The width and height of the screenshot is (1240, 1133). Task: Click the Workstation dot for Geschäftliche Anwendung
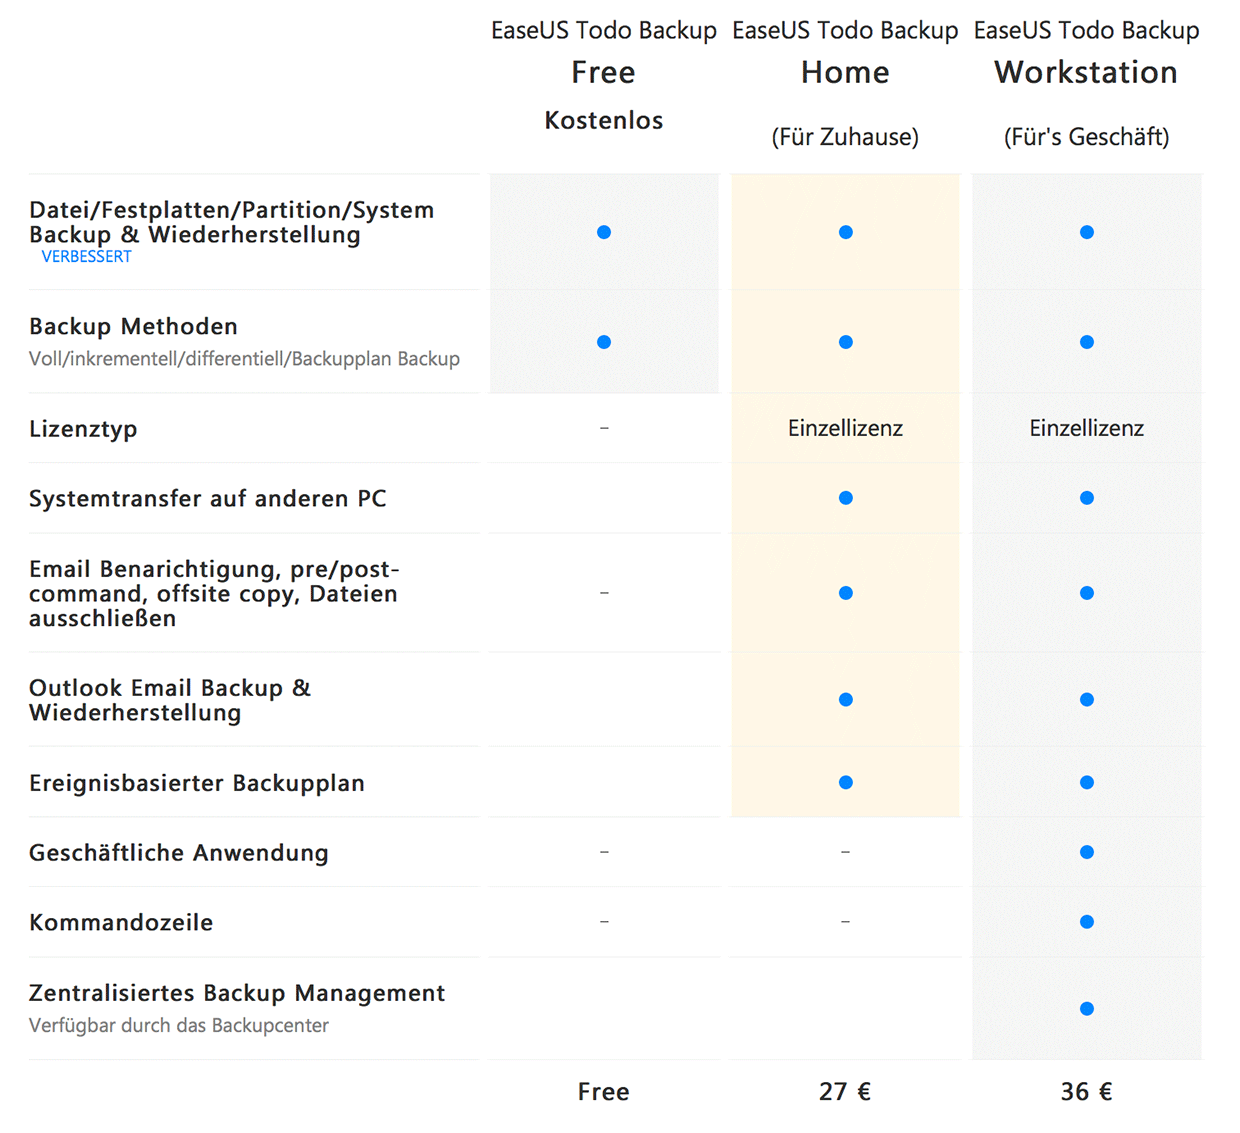(x=1087, y=852)
